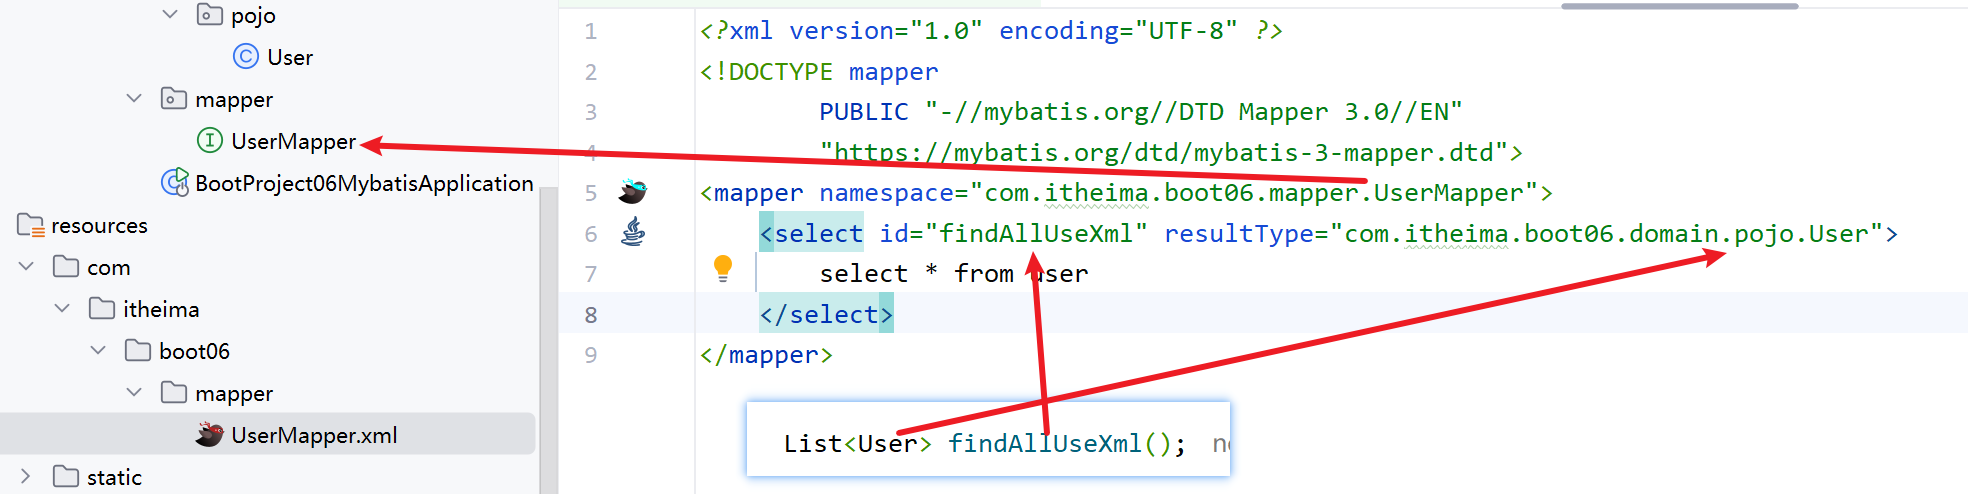Select the itheima folder label
This screenshot has height=494, width=1968.
pyautogui.click(x=161, y=309)
